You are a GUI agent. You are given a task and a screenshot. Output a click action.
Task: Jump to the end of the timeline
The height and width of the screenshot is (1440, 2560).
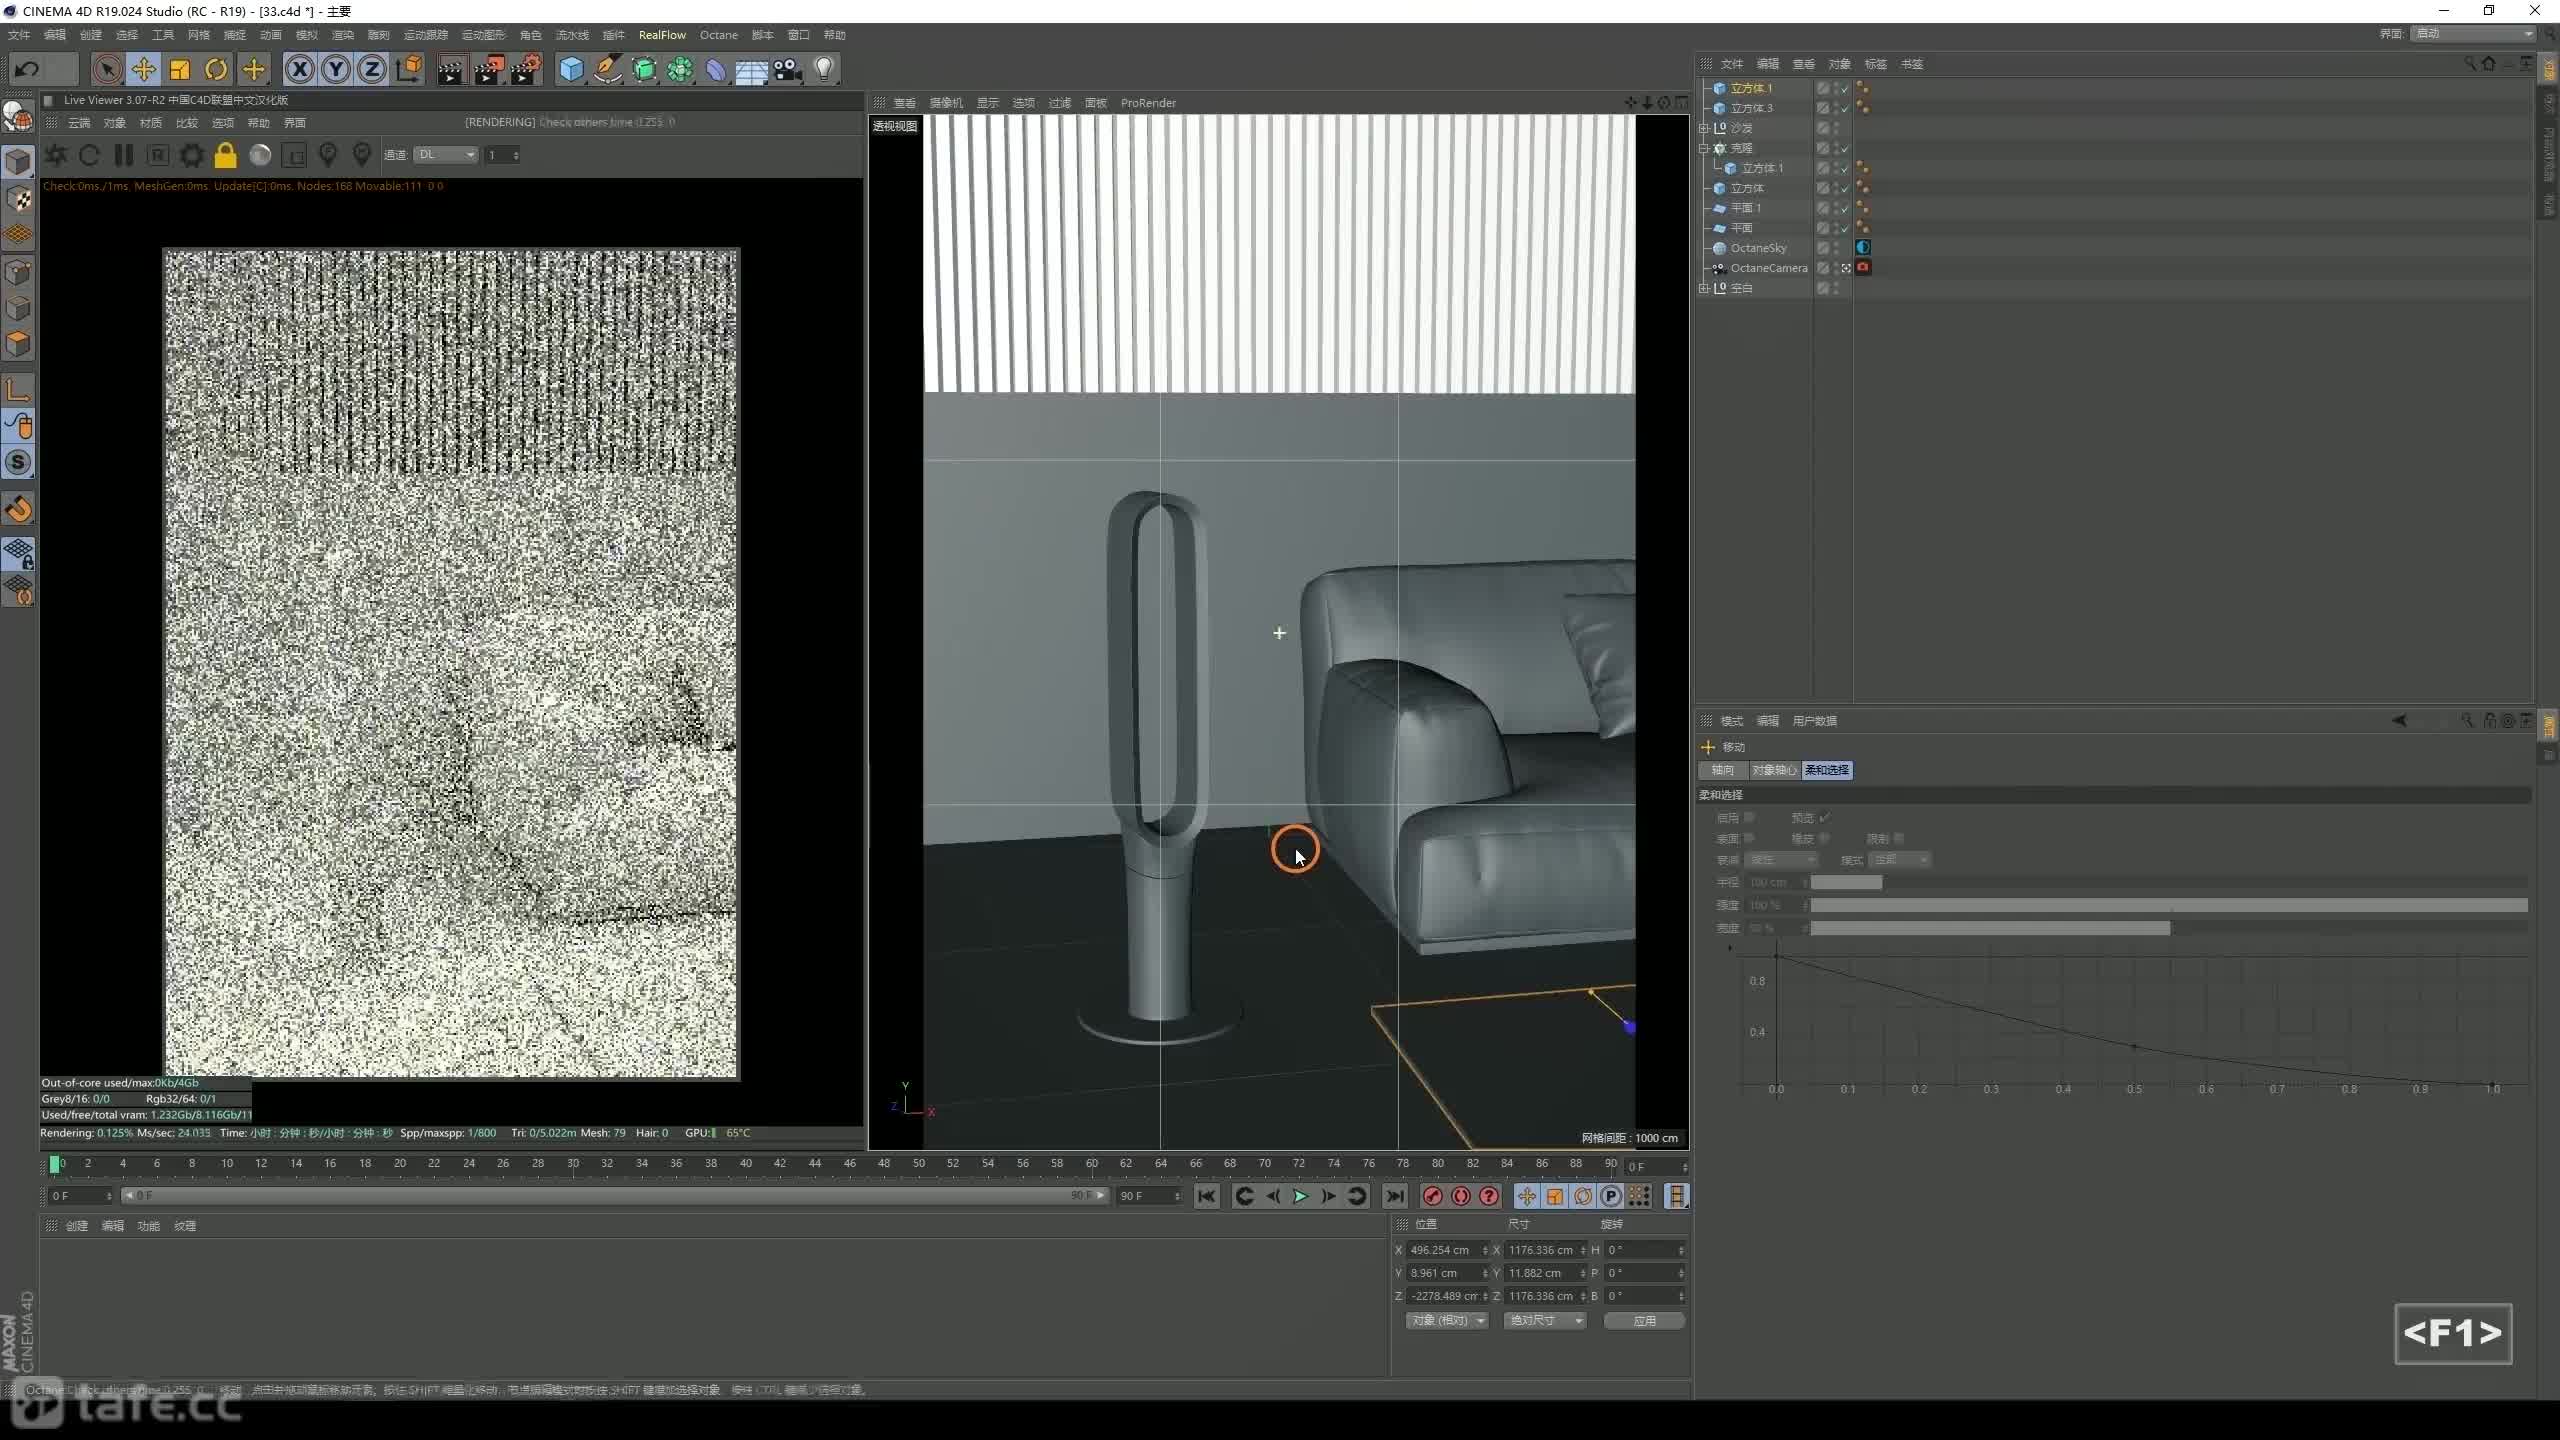pos(1394,1196)
